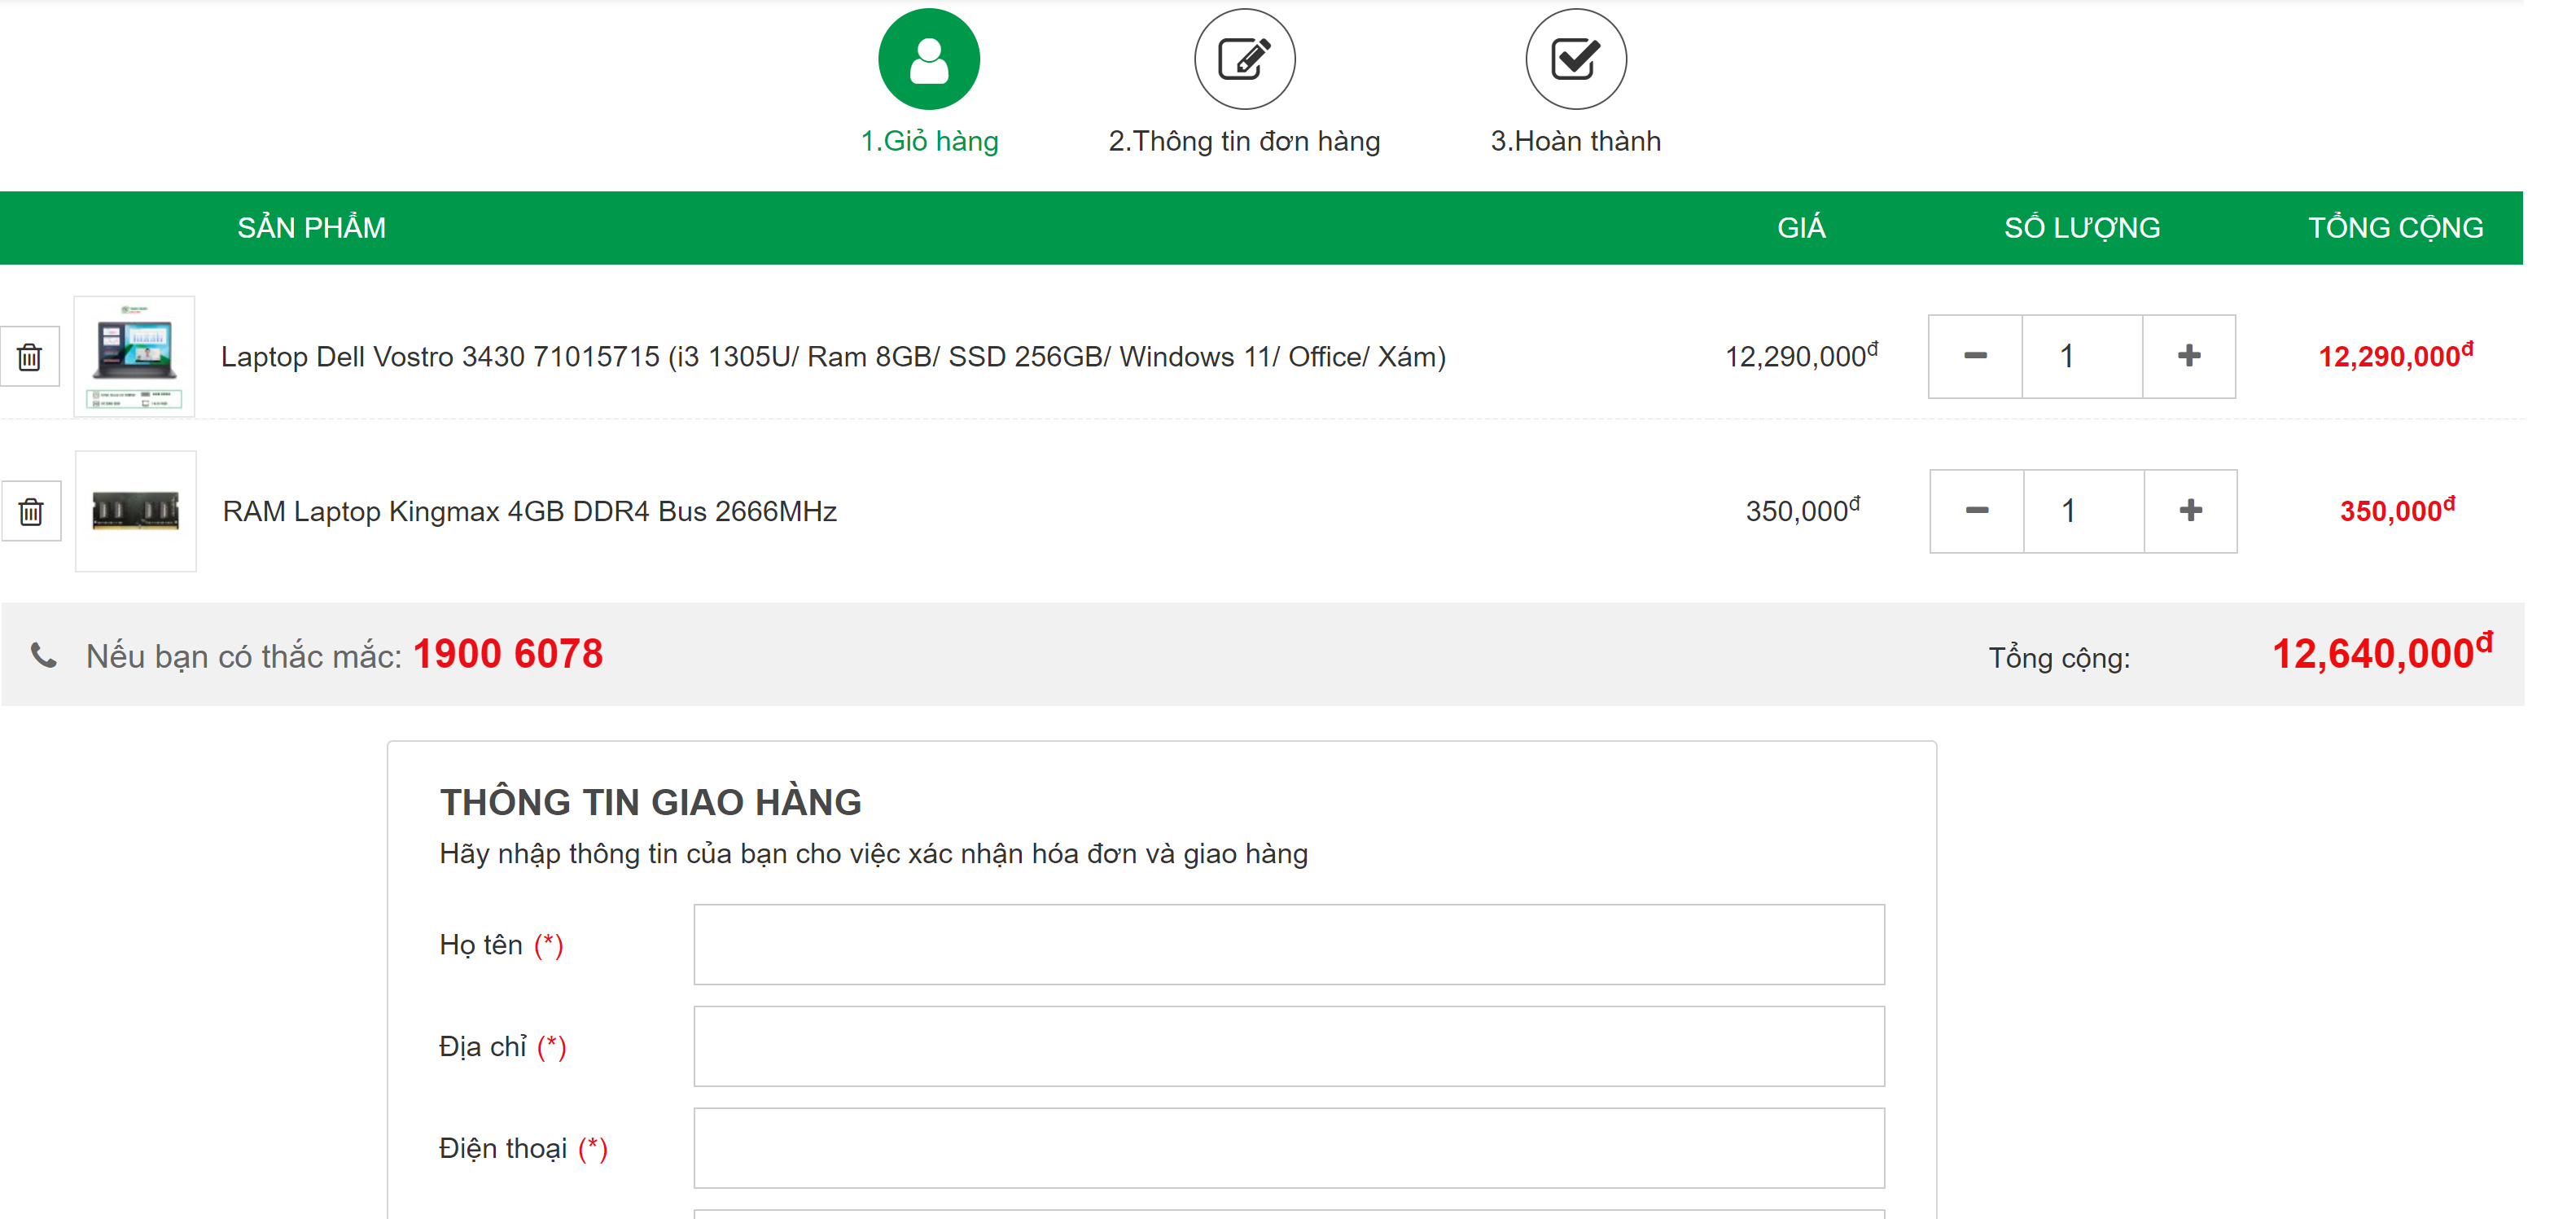
Task: Click the Tổng cộng: label
Action: tap(2059, 658)
